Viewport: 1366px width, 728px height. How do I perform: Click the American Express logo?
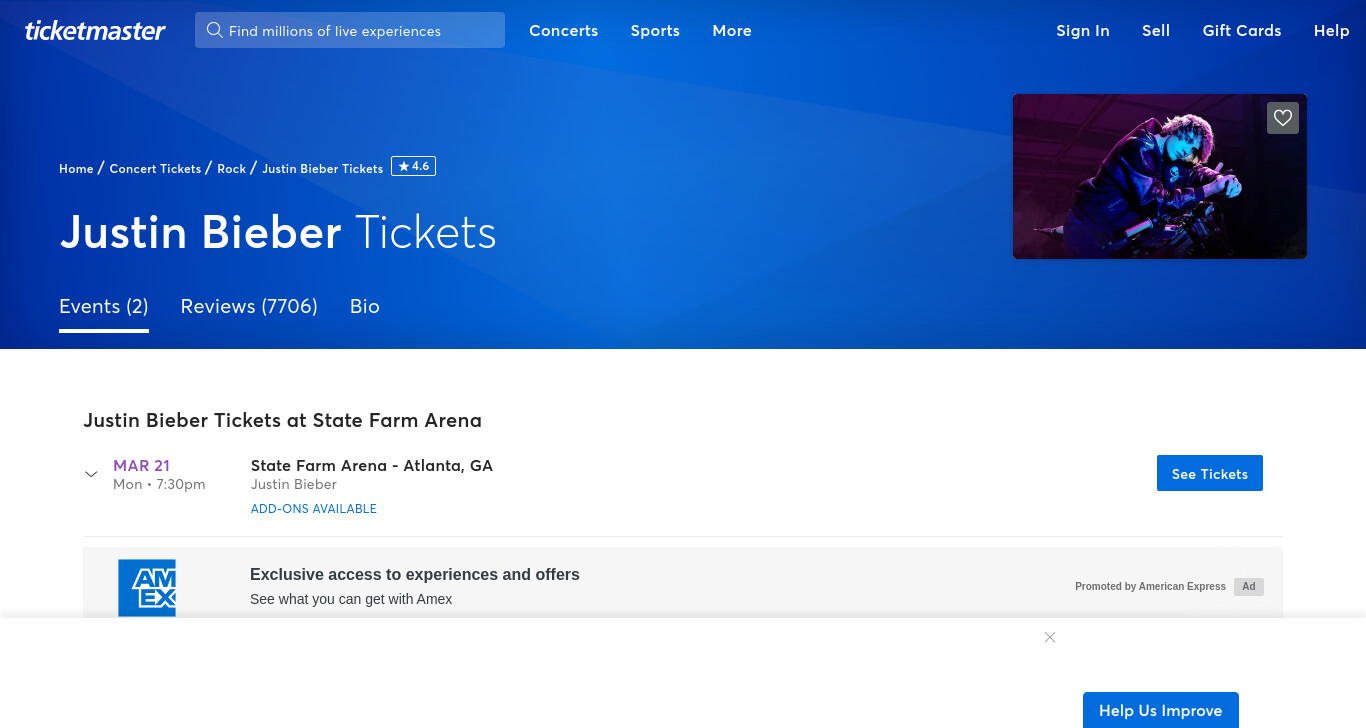[x=147, y=587]
